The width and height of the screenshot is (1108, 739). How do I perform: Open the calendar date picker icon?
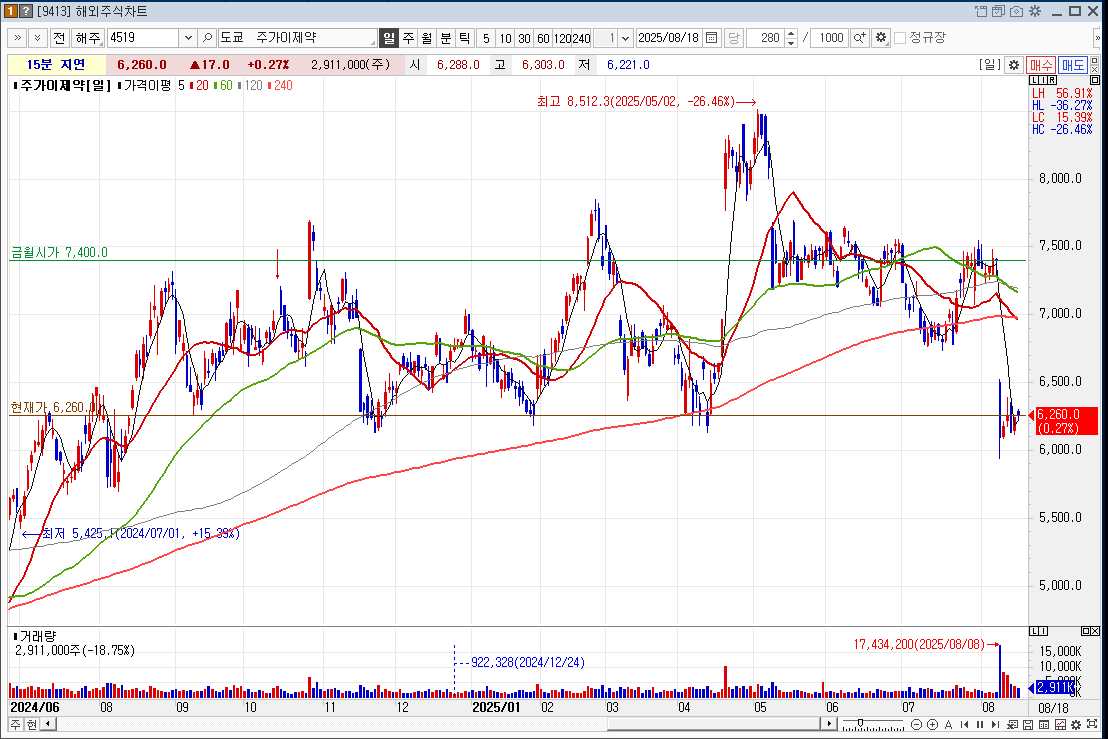point(712,38)
